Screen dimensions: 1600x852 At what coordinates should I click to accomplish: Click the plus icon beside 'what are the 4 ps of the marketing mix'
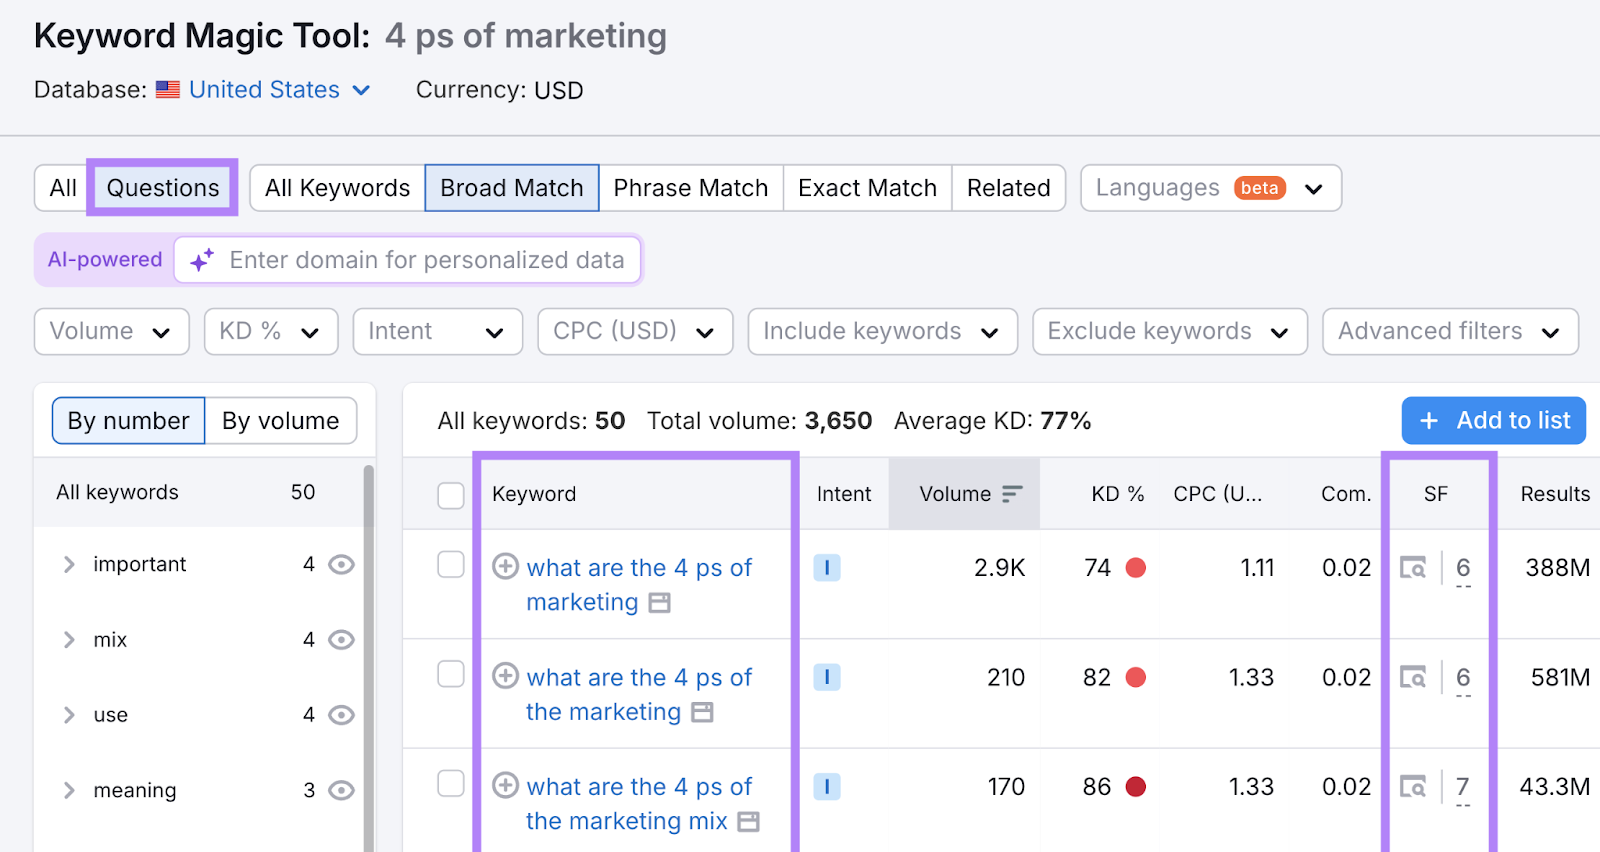coord(506,786)
